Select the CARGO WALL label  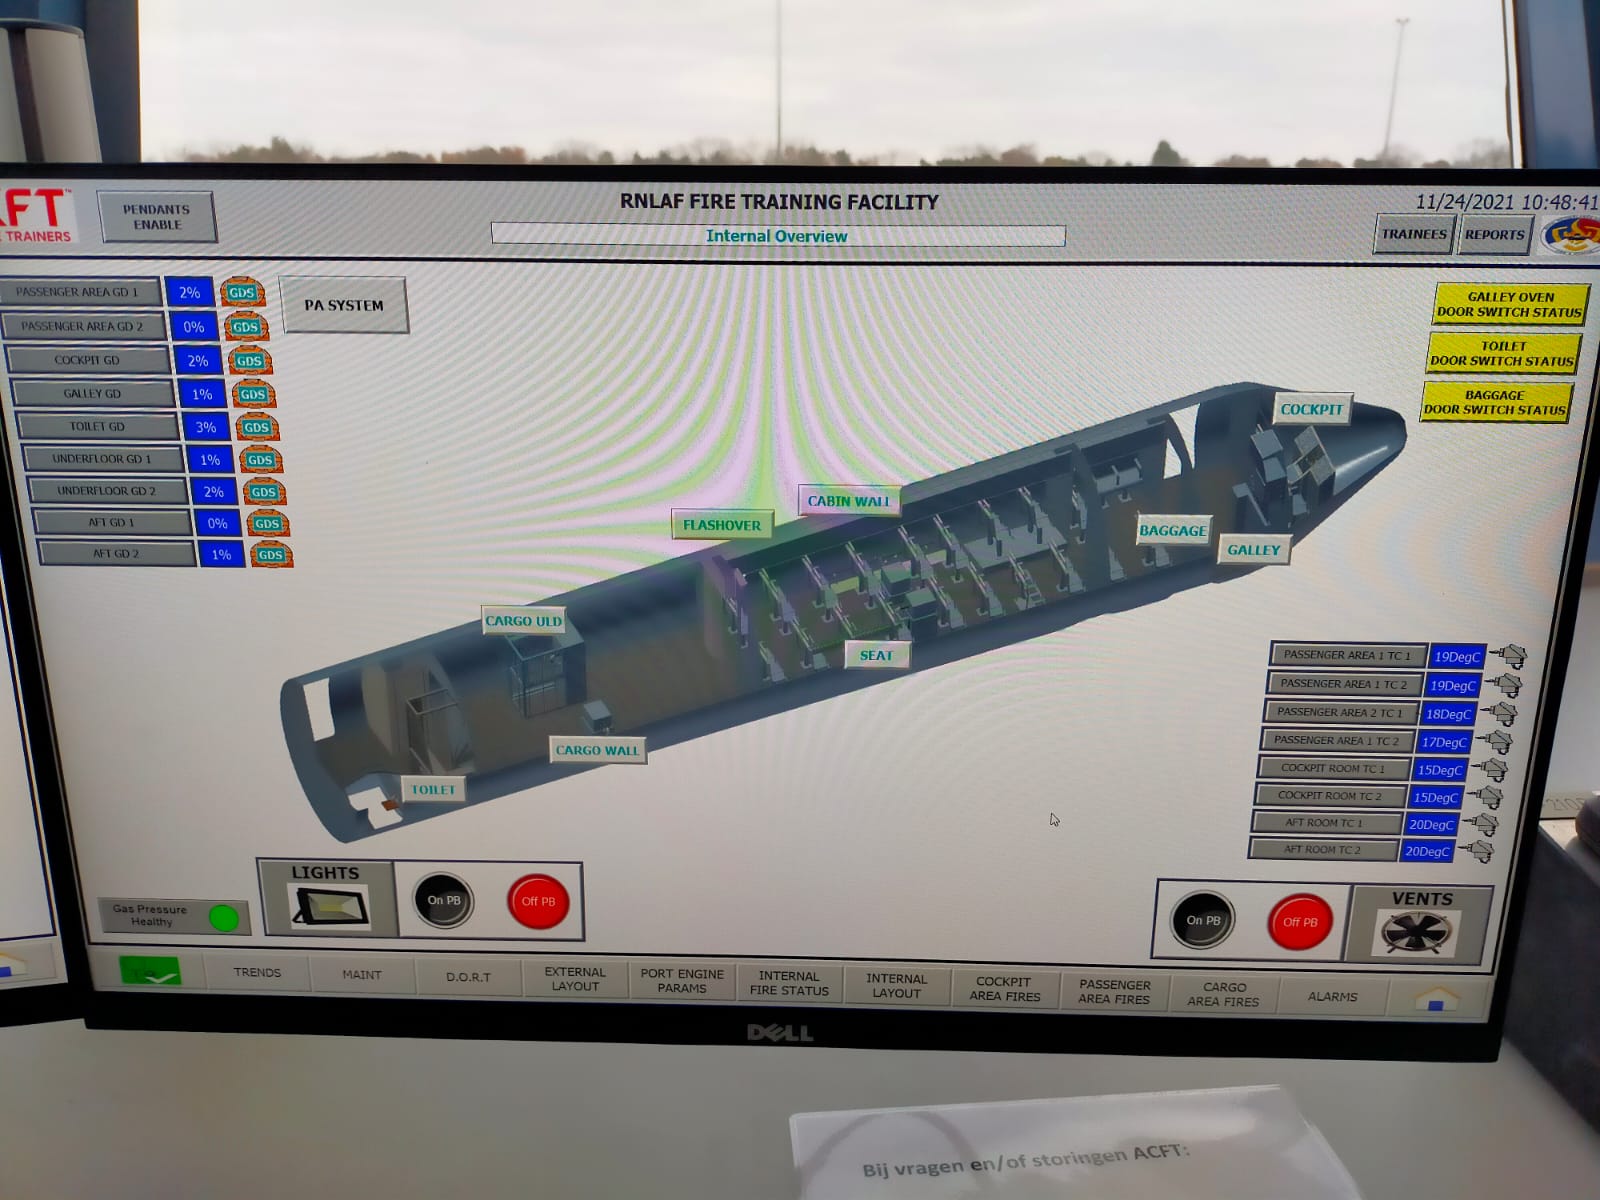click(597, 750)
